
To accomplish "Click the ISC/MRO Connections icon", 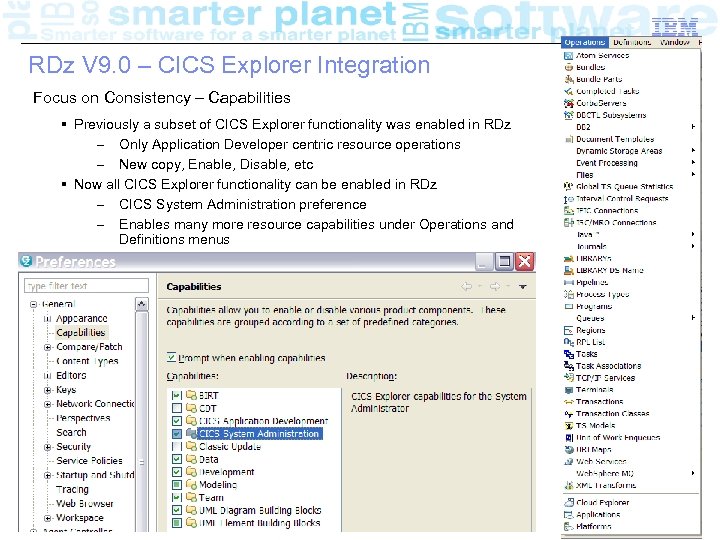I will click(x=568, y=223).
